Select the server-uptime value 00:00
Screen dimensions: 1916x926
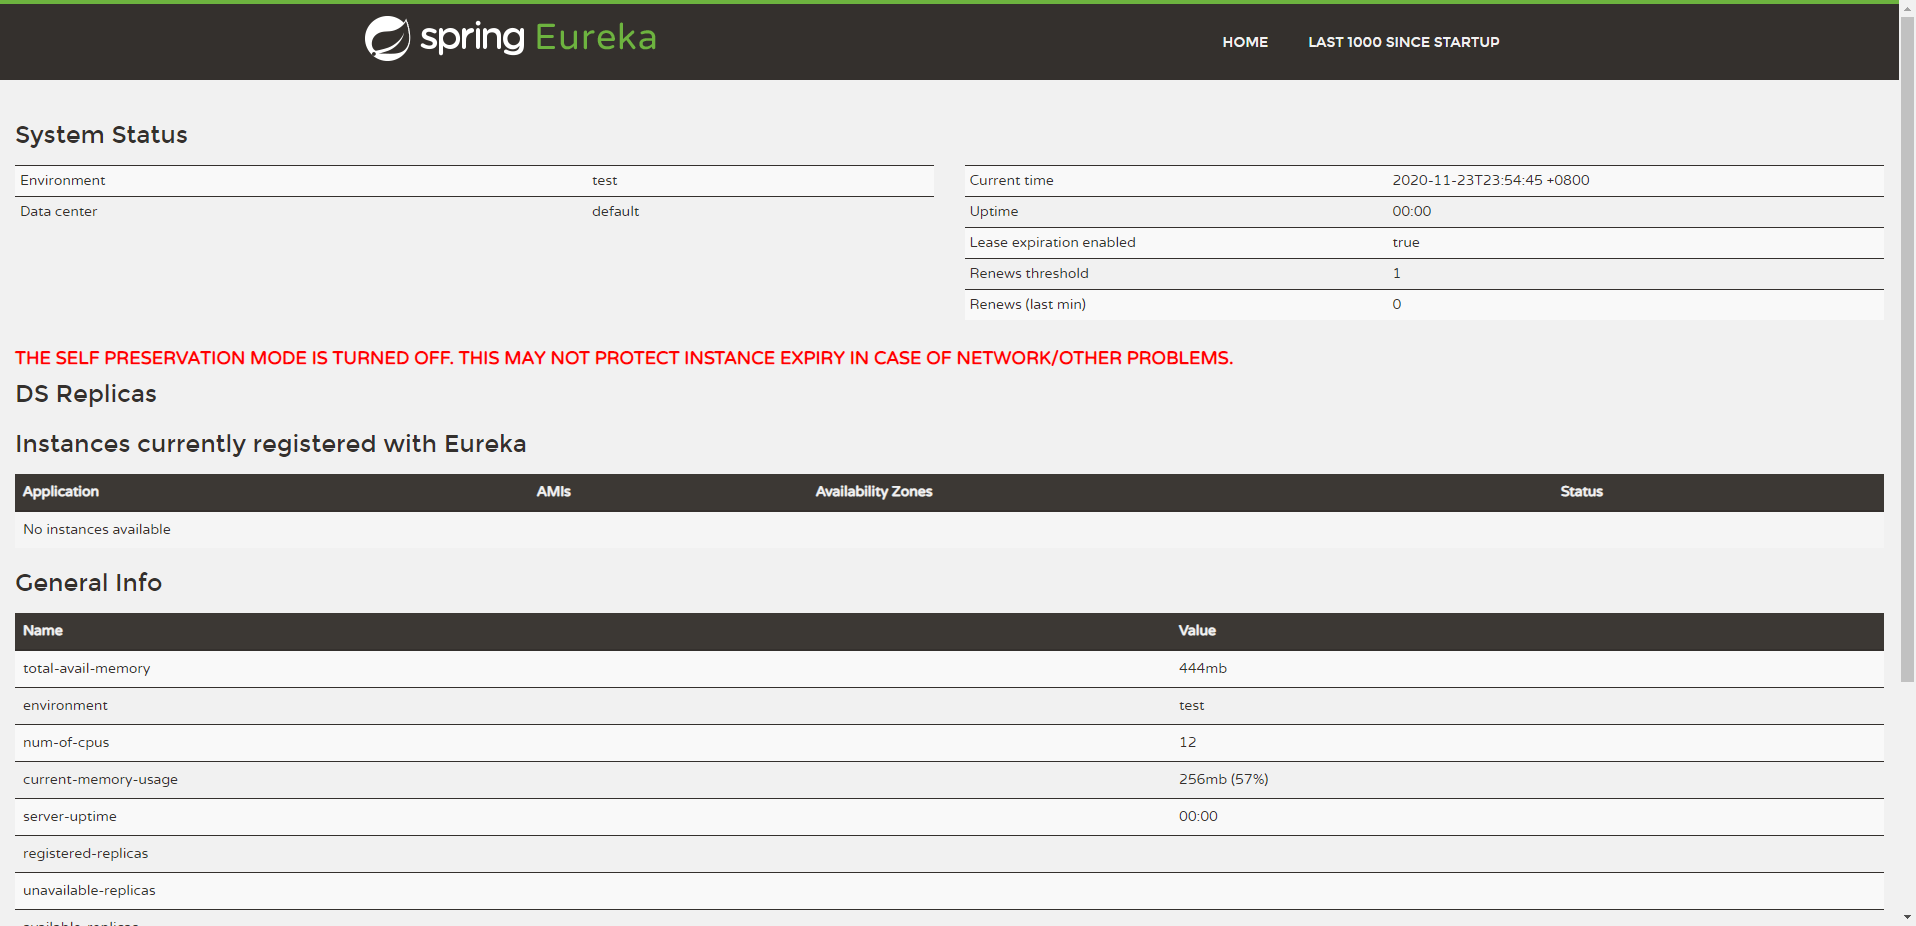click(1198, 816)
